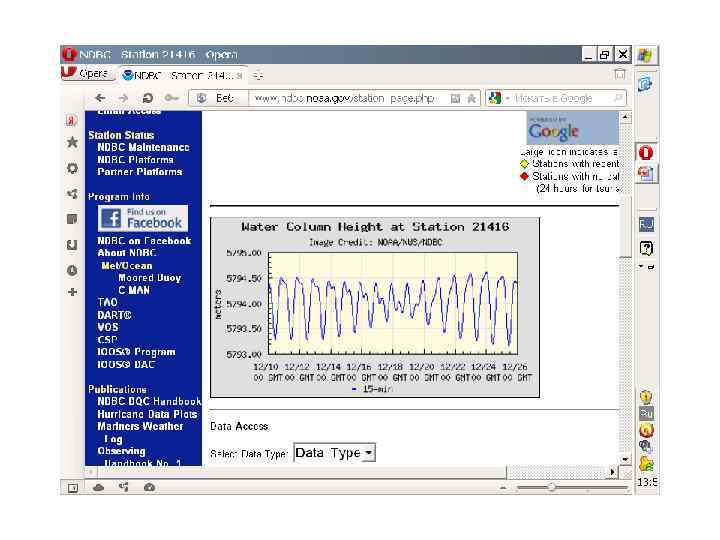
Task: Click the Opera Unite icon in status bar
Action: (124, 487)
